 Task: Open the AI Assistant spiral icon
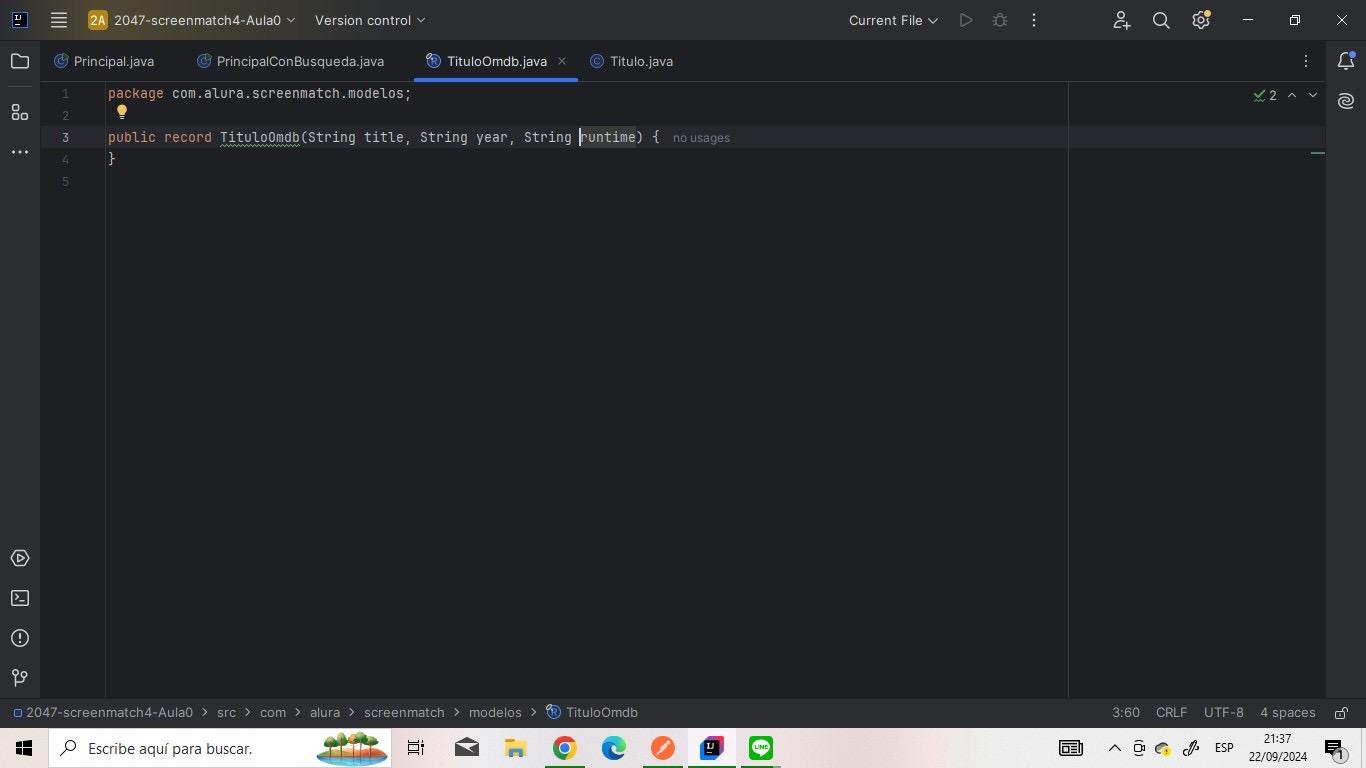point(1346,101)
